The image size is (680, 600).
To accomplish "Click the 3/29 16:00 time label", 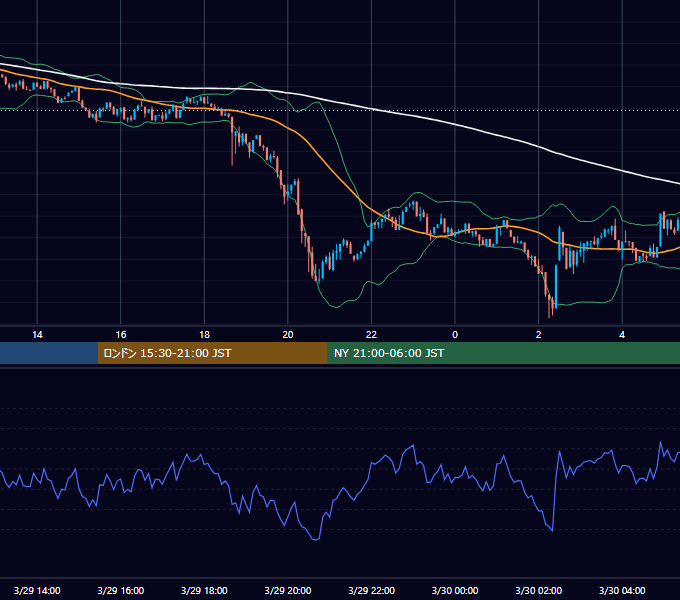I will coord(121,590).
